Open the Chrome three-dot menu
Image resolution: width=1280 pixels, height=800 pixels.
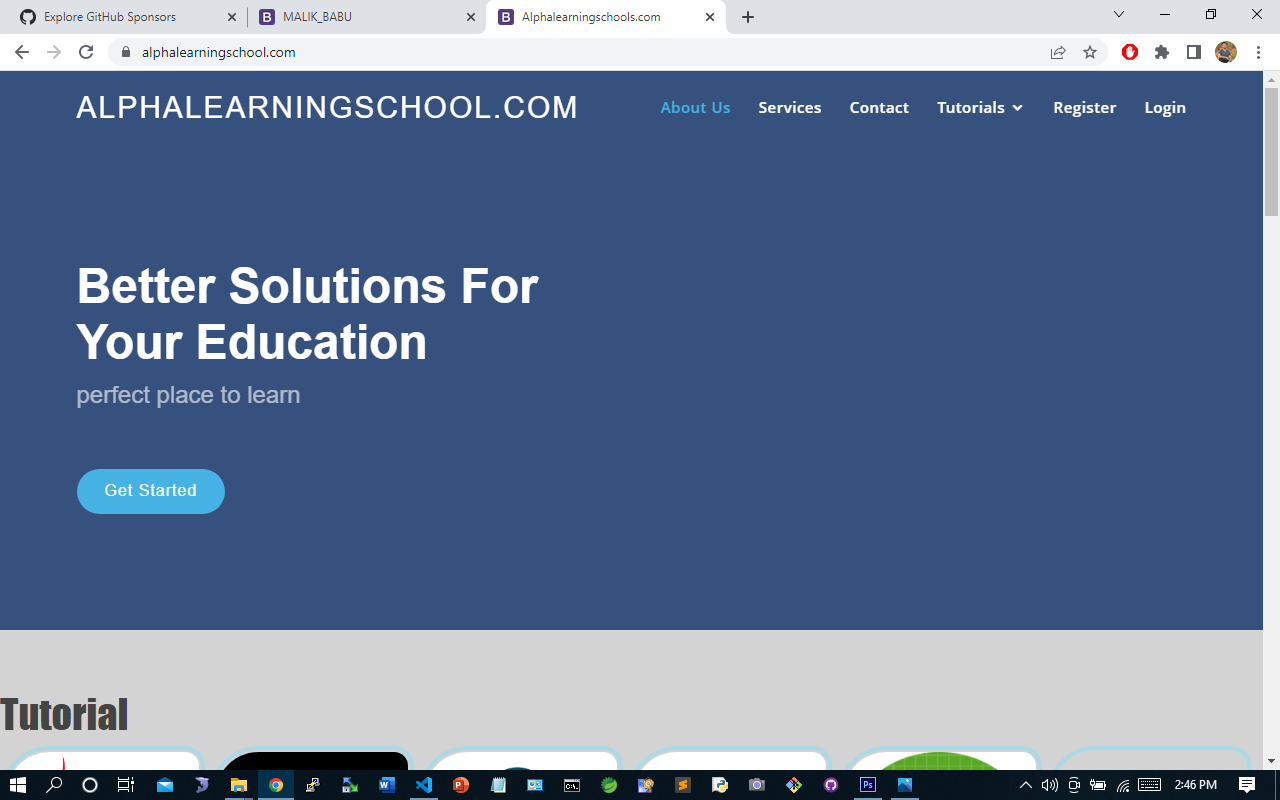(x=1258, y=52)
